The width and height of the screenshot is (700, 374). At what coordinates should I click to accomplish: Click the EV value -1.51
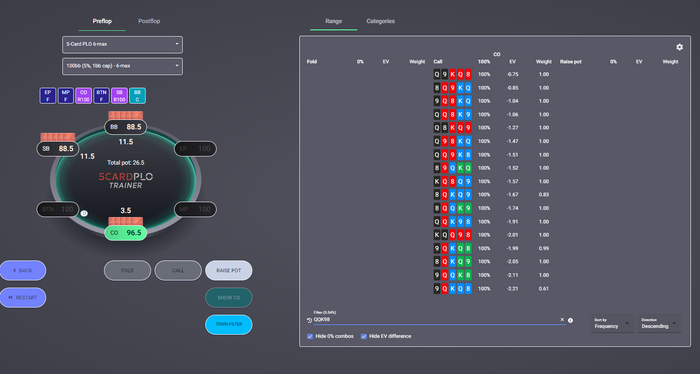(512, 155)
